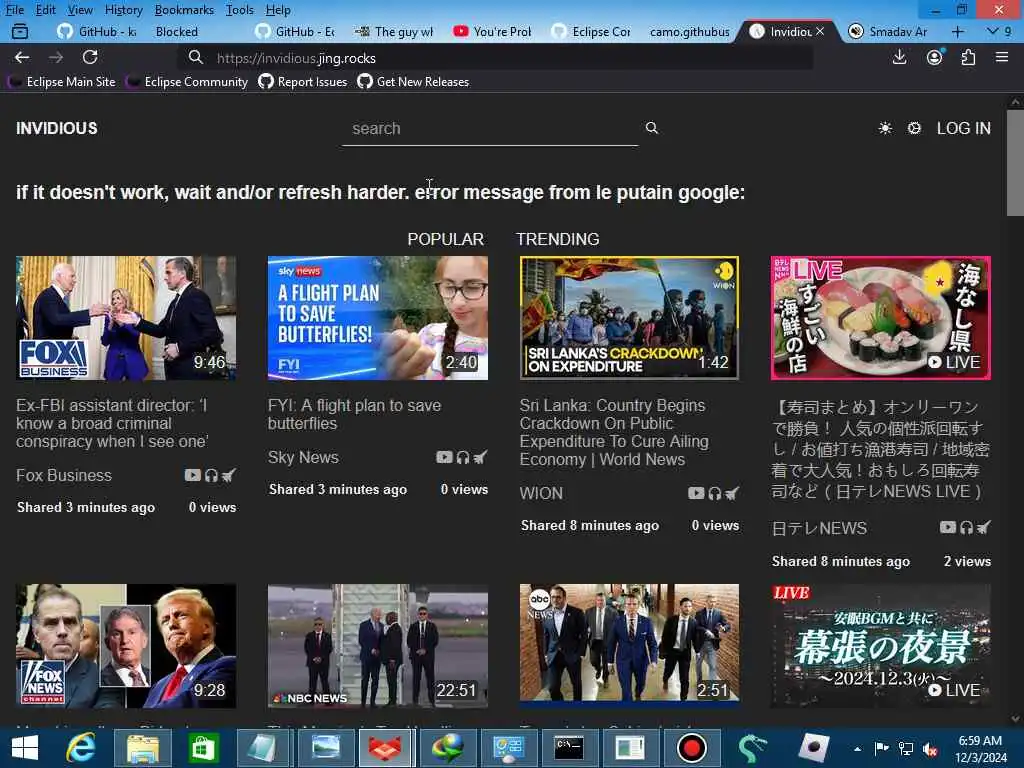This screenshot has height=768, width=1024.
Task: Open the Get New Releases bookmark
Action: (x=413, y=82)
